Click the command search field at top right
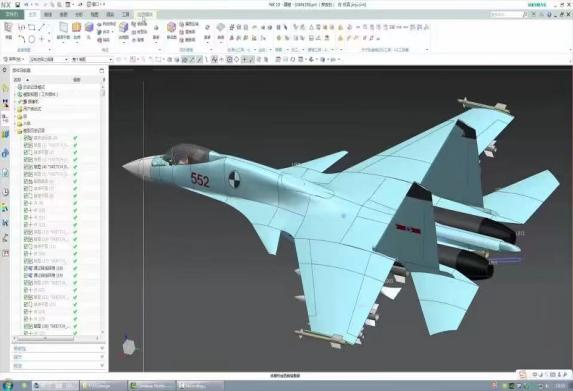573x391 pixels. click(x=506, y=14)
